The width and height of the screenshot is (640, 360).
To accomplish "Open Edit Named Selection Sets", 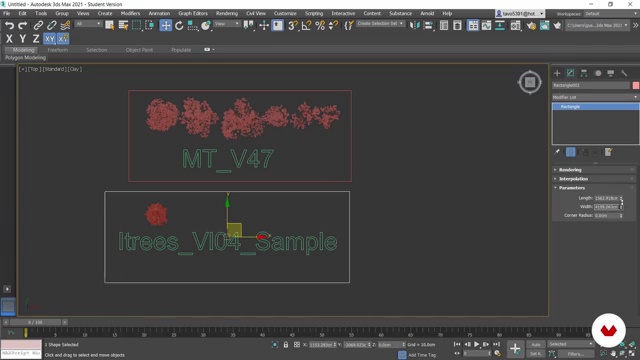I will pos(349,25).
